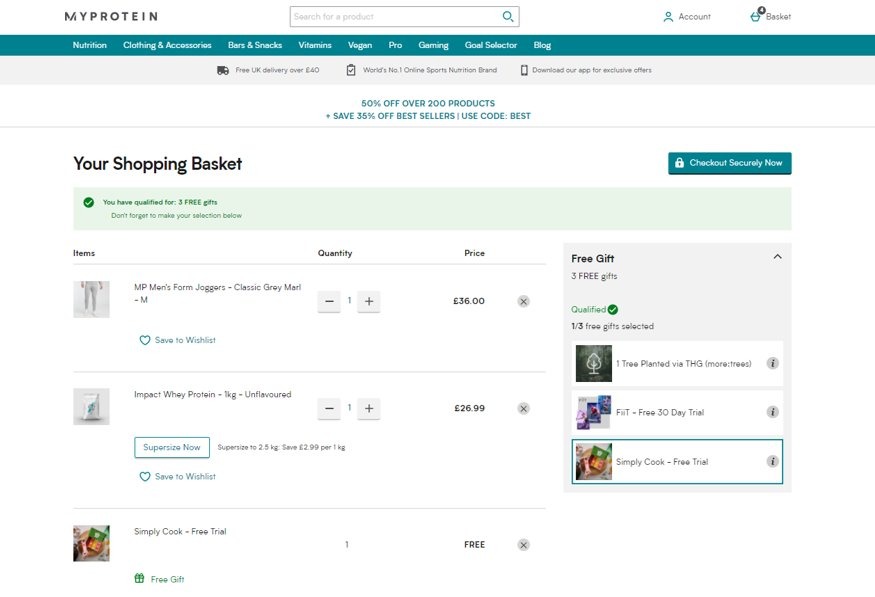Deselect Simply Cook Free Trial gift option
The image size is (875, 597).
click(x=677, y=461)
